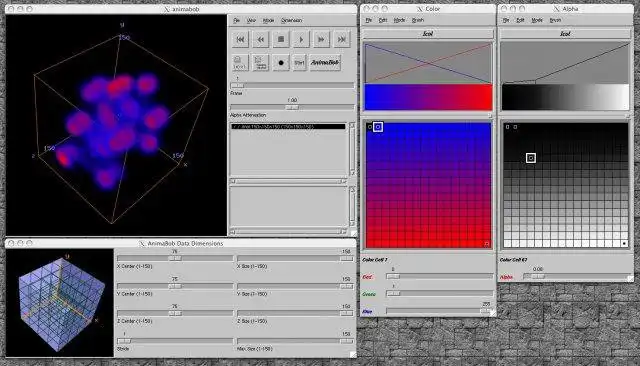Click the Alpha value slider handle
Image resolution: width=640 pixels, height=366 pixels.
click(x=538, y=276)
